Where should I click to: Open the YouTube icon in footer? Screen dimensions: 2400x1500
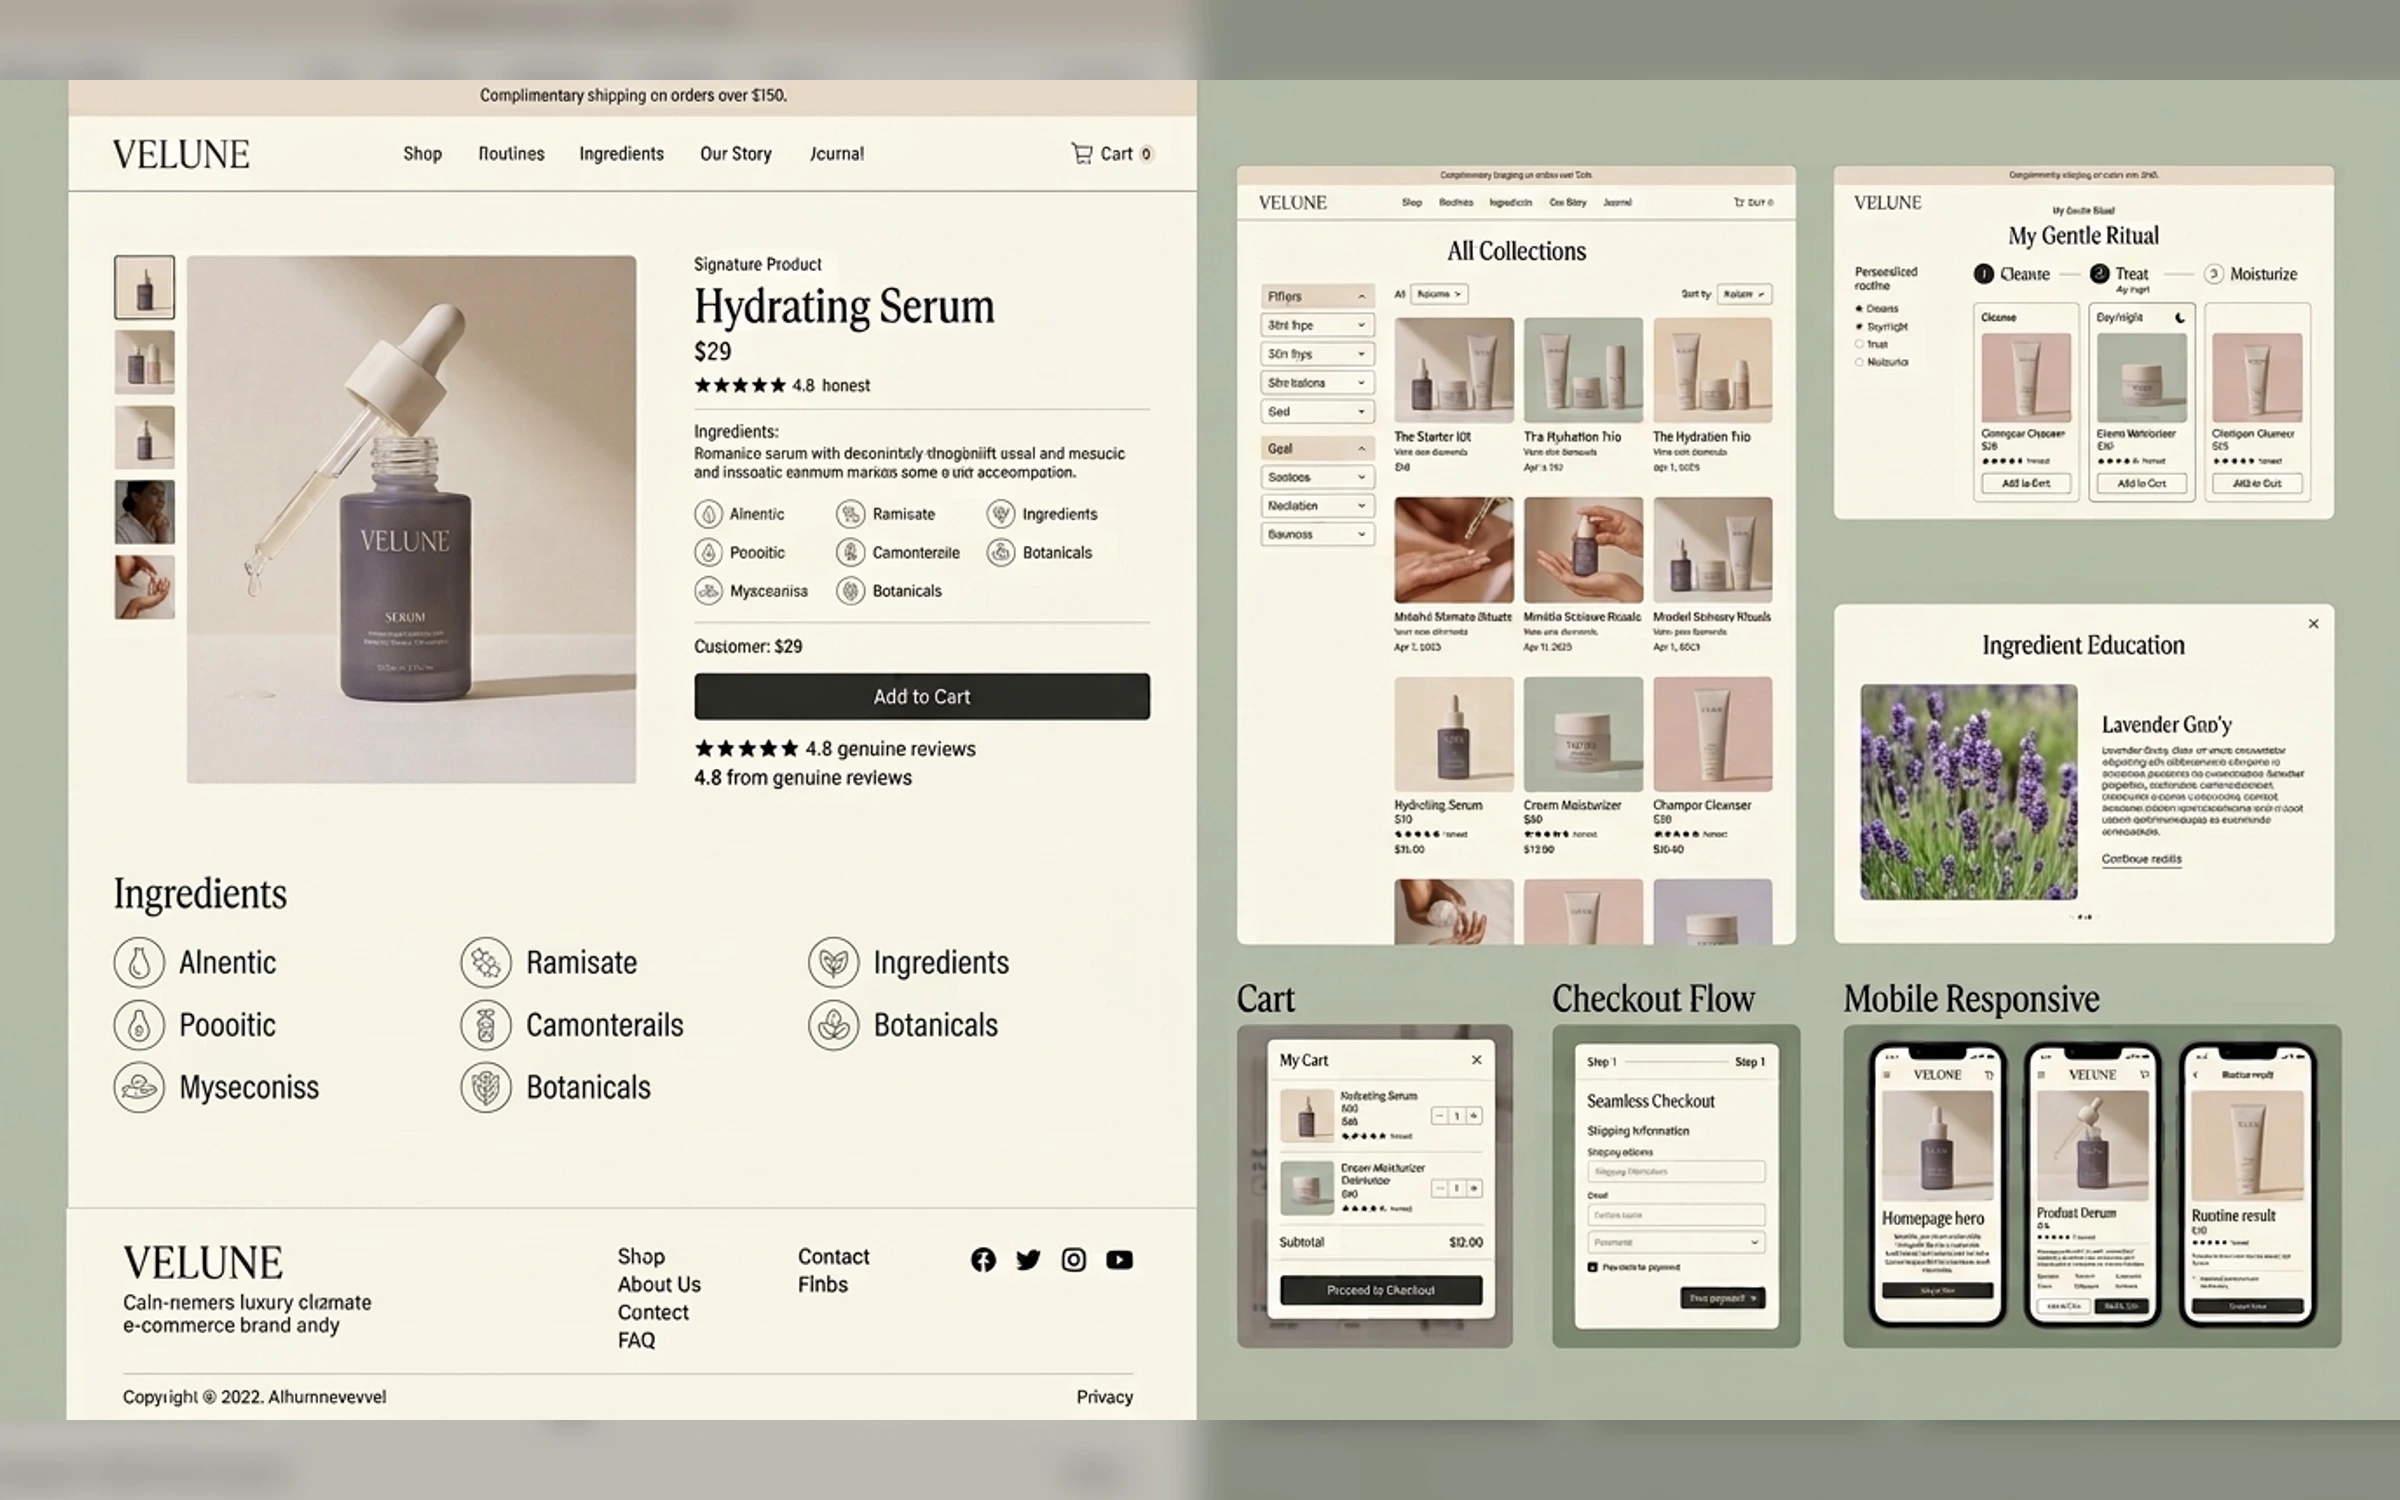1119,1260
